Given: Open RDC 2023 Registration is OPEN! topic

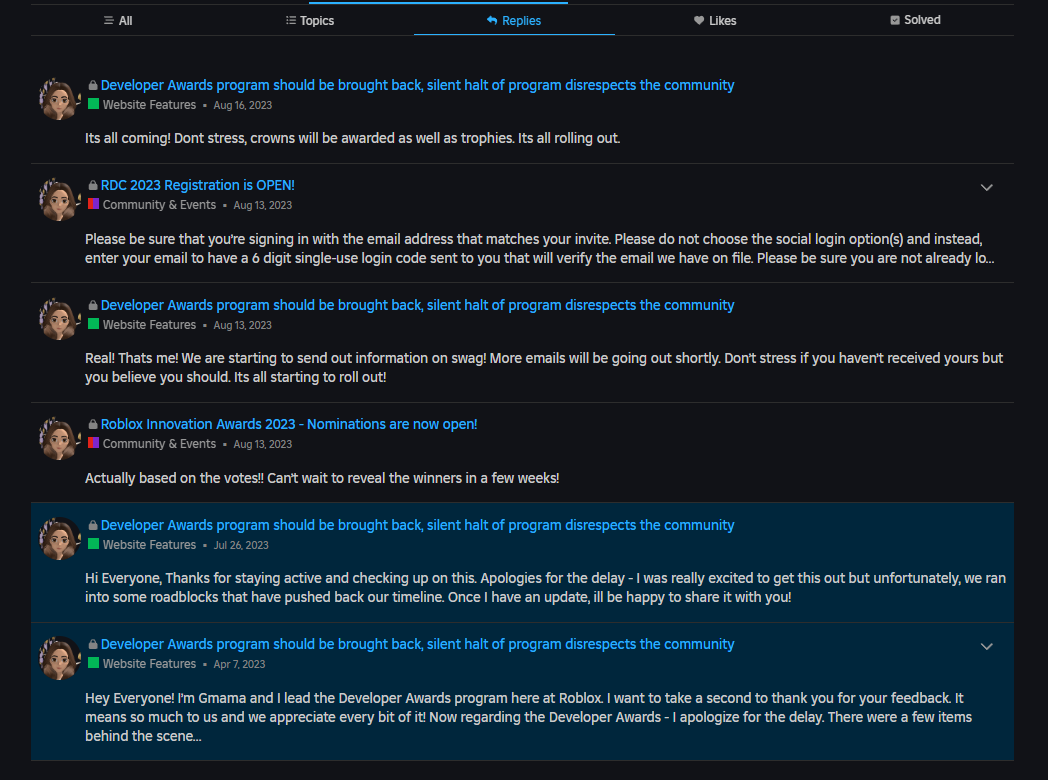Looking at the screenshot, I should point(198,185).
